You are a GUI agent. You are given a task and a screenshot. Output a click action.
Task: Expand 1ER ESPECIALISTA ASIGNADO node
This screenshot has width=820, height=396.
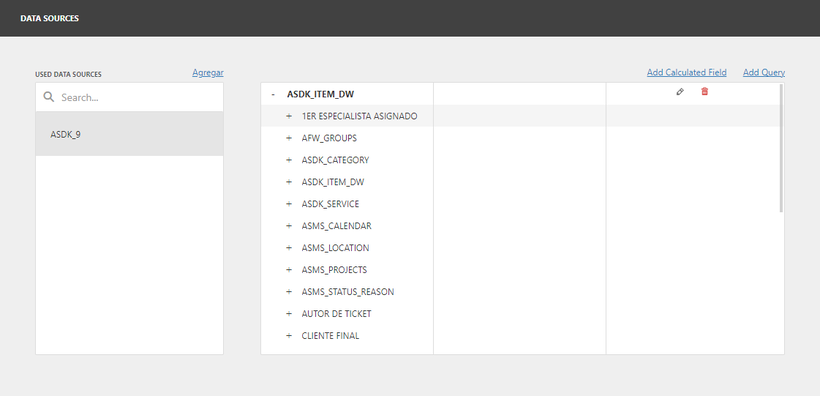point(289,116)
